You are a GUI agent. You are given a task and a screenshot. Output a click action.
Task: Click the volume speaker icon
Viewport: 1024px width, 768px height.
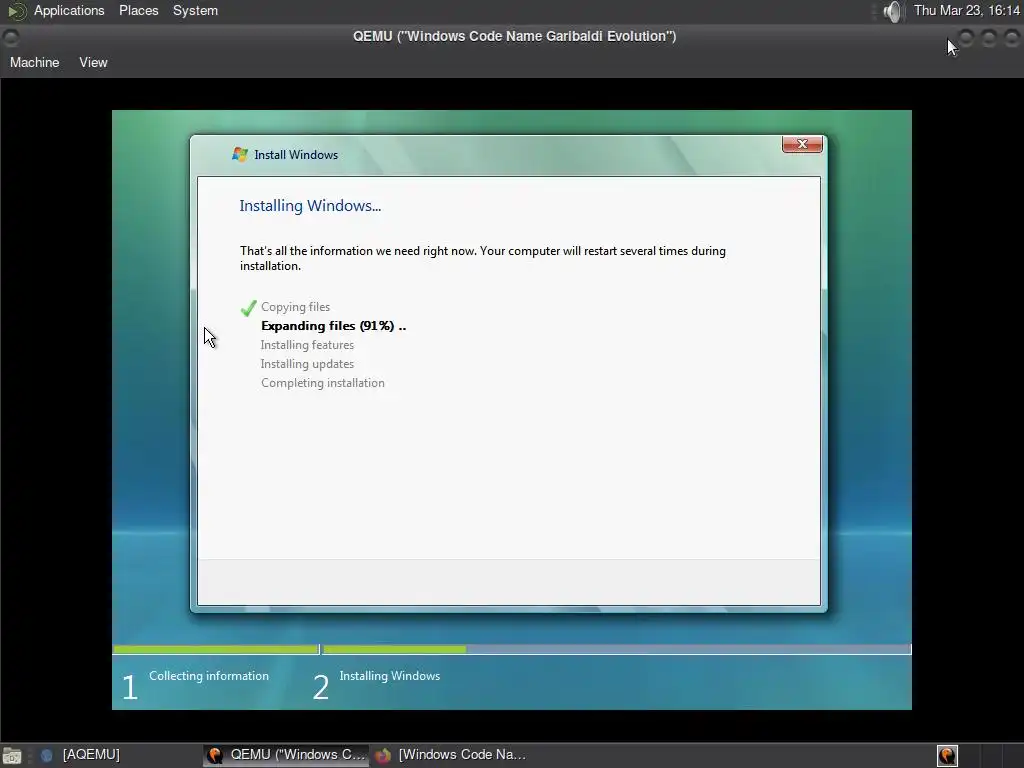(892, 11)
